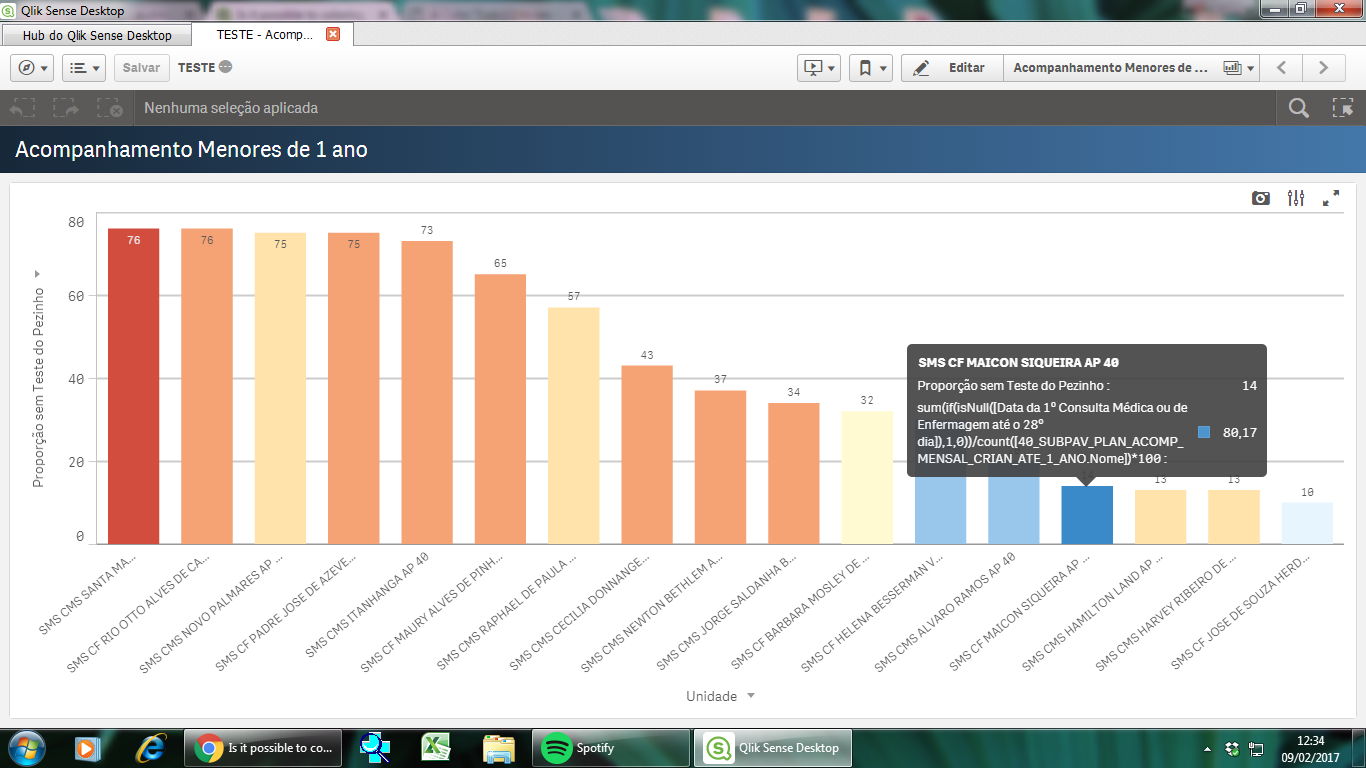Open the sheet selector dropdown
This screenshot has height=768, width=1366.
pyautogui.click(x=1131, y=68)
